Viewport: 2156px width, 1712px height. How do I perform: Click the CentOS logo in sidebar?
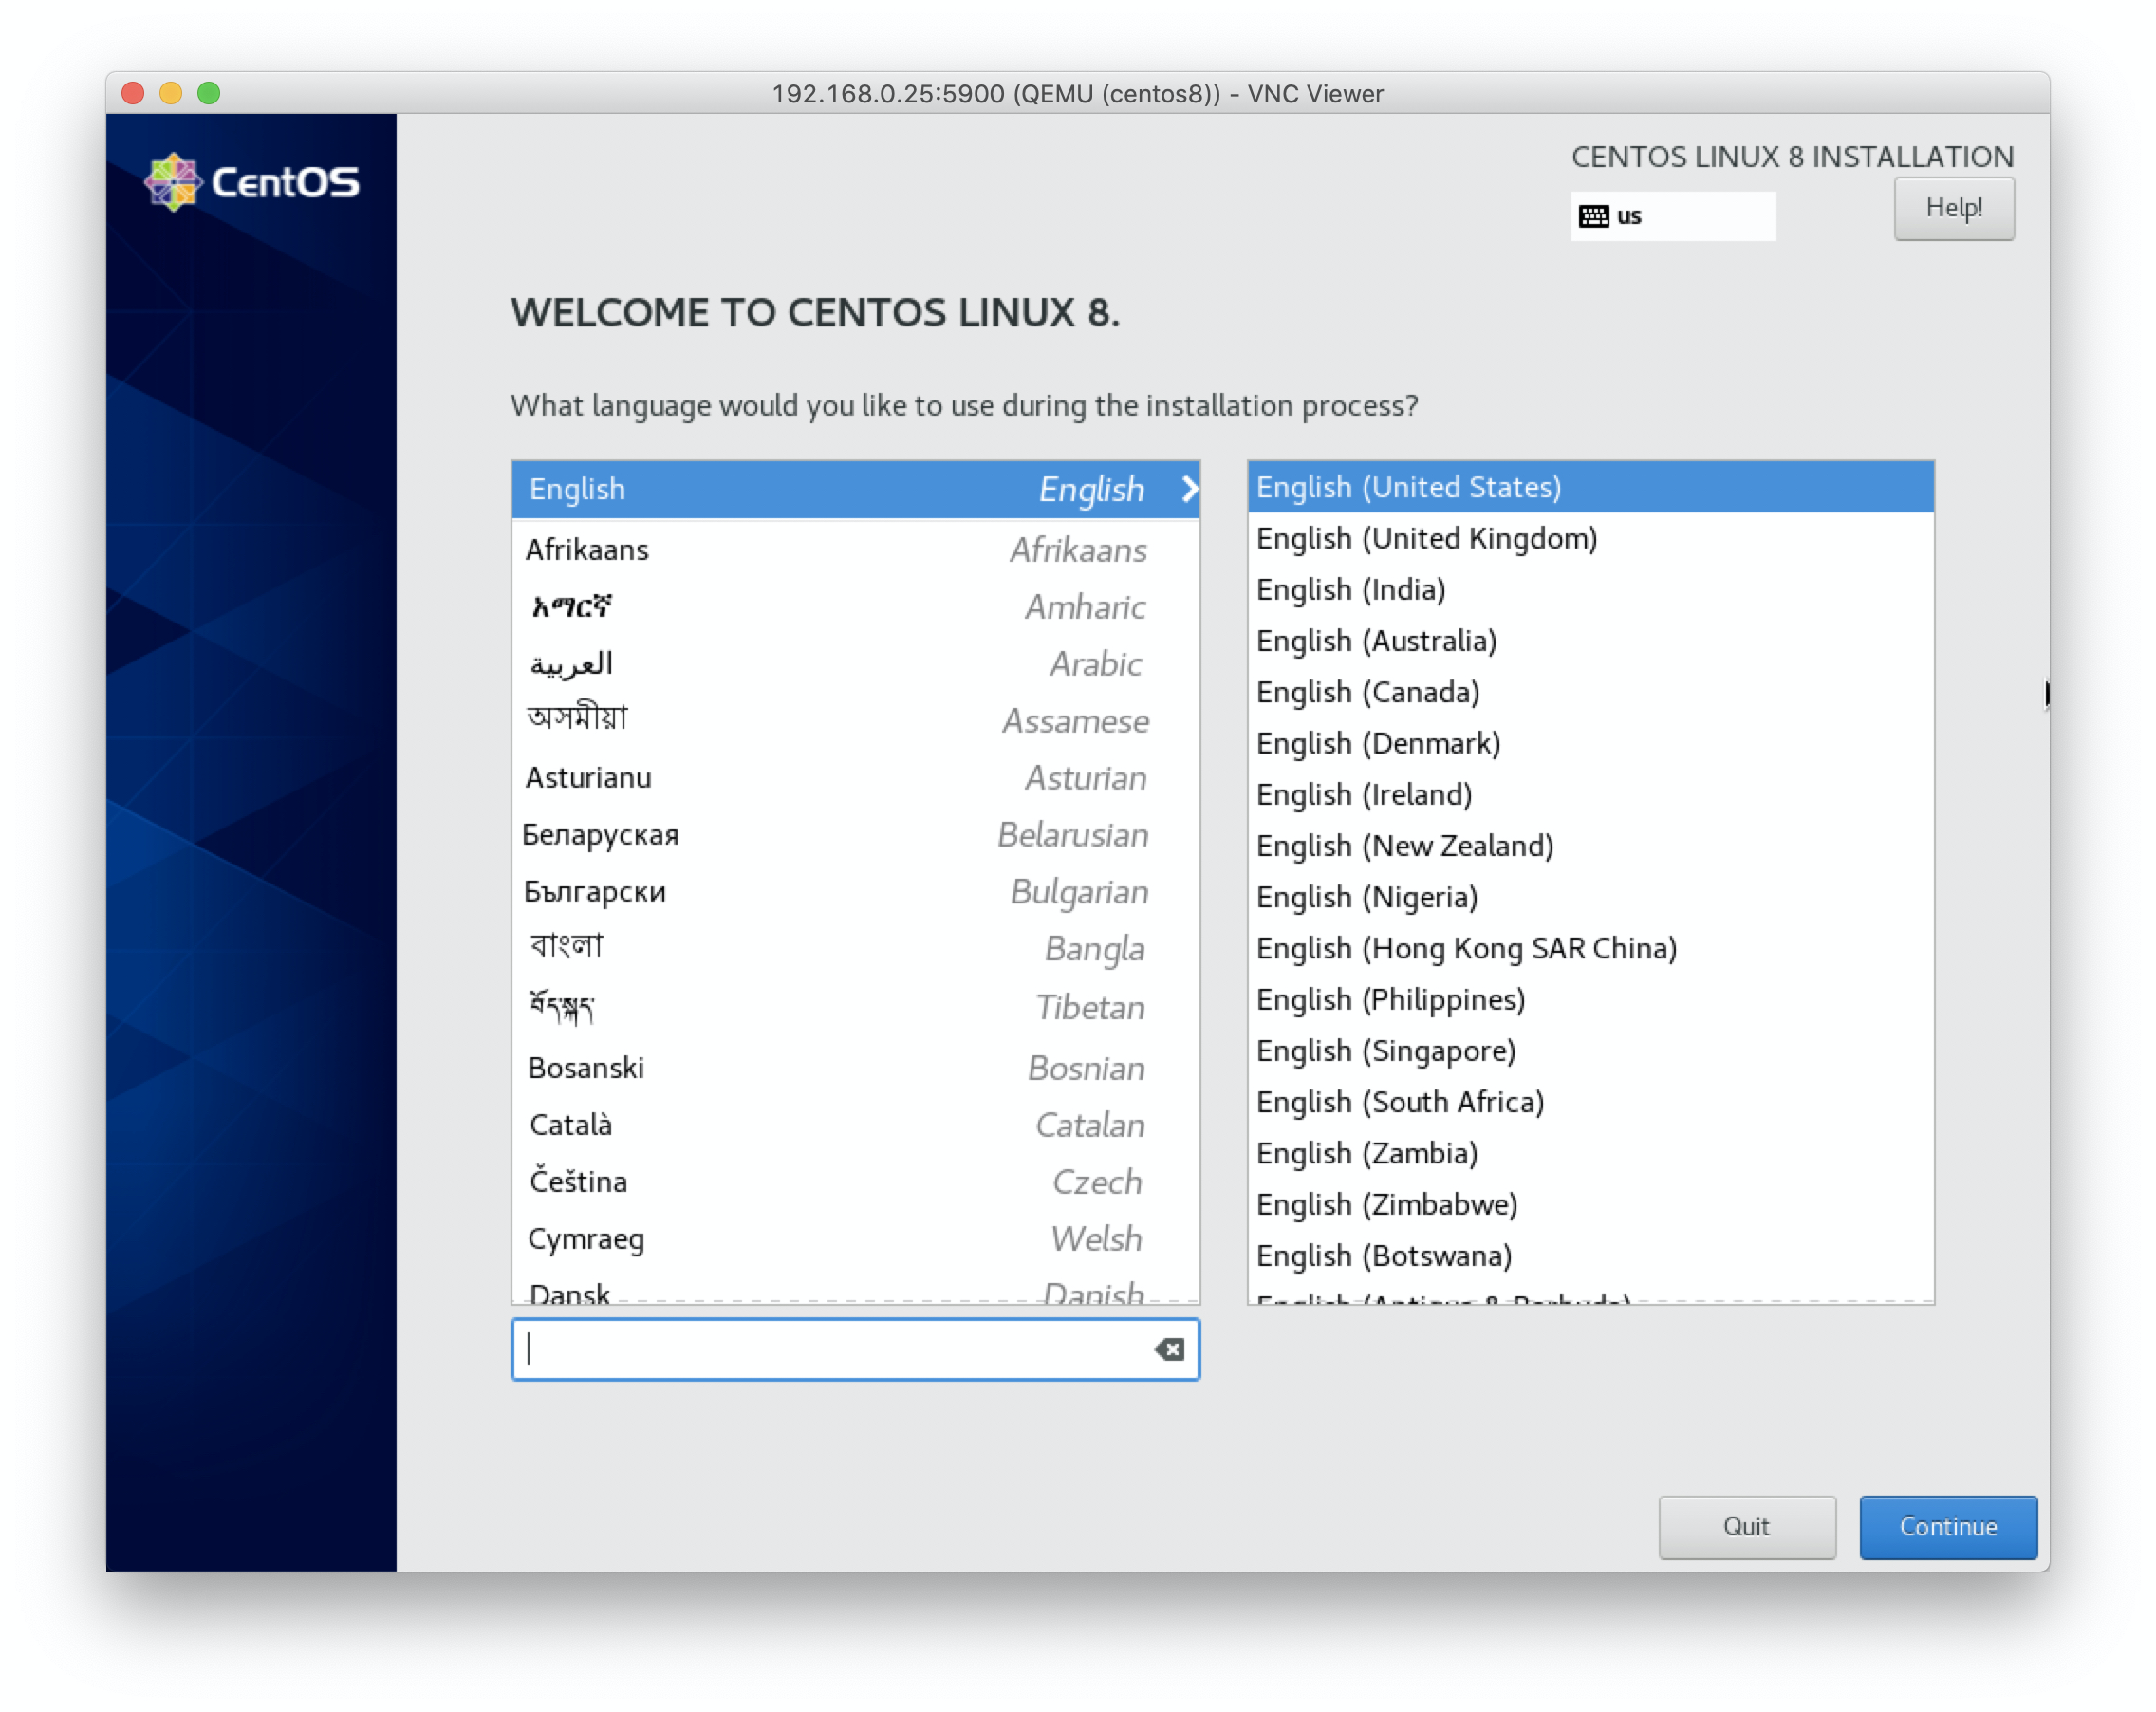251,182
